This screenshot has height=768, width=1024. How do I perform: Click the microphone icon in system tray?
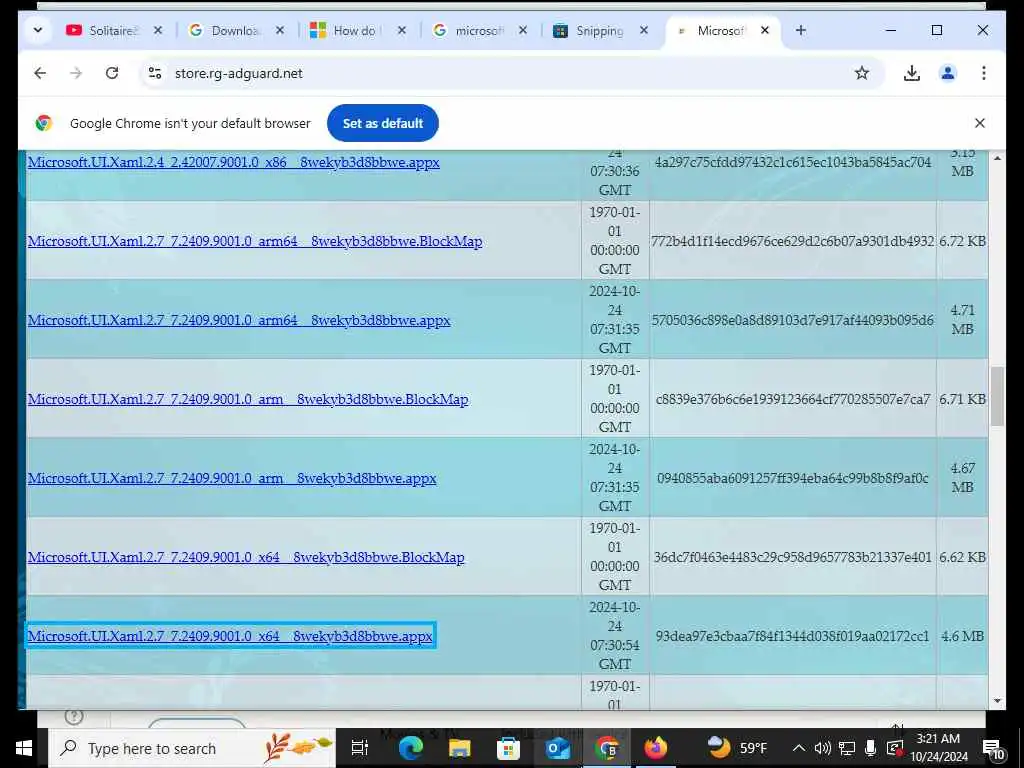click(870, 748)
